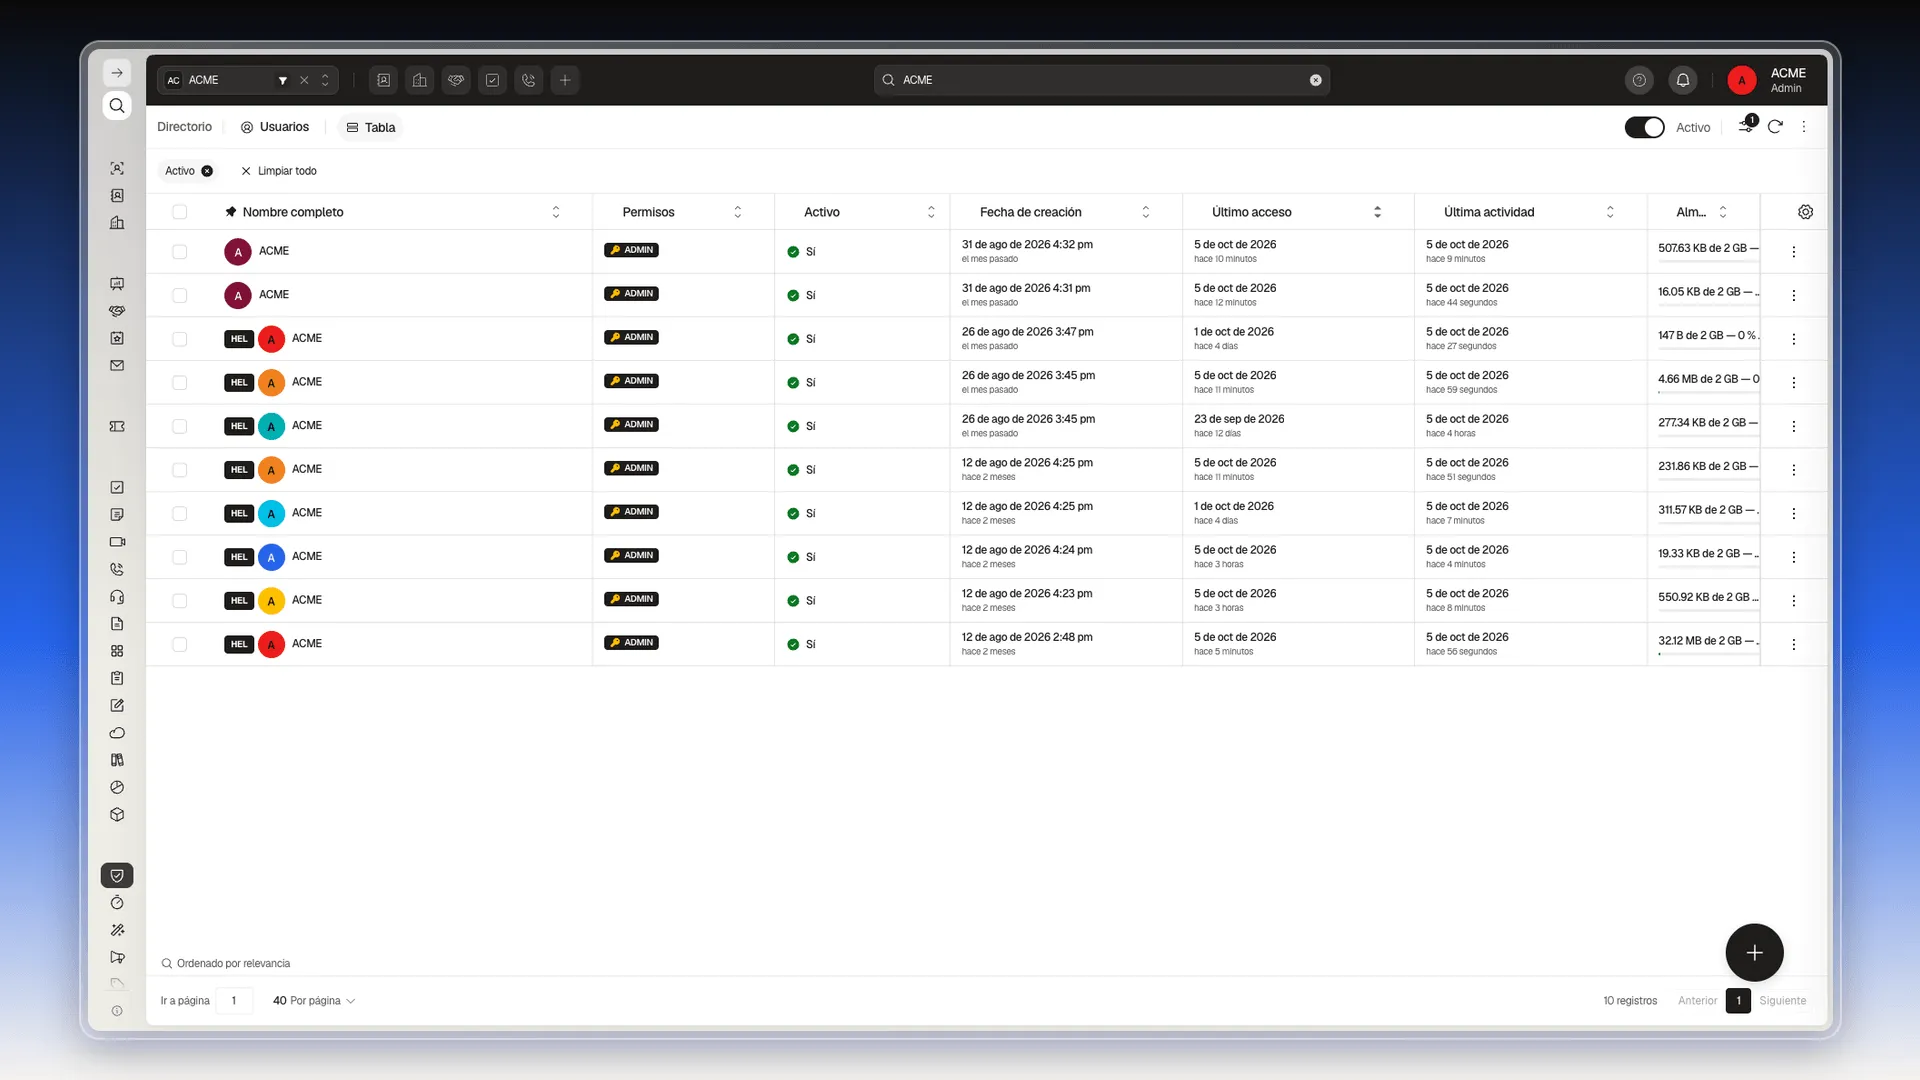This screenshot has height=1080, width=1920.
Task: Open the mail icon in sidebar
Action: (117, 366)
